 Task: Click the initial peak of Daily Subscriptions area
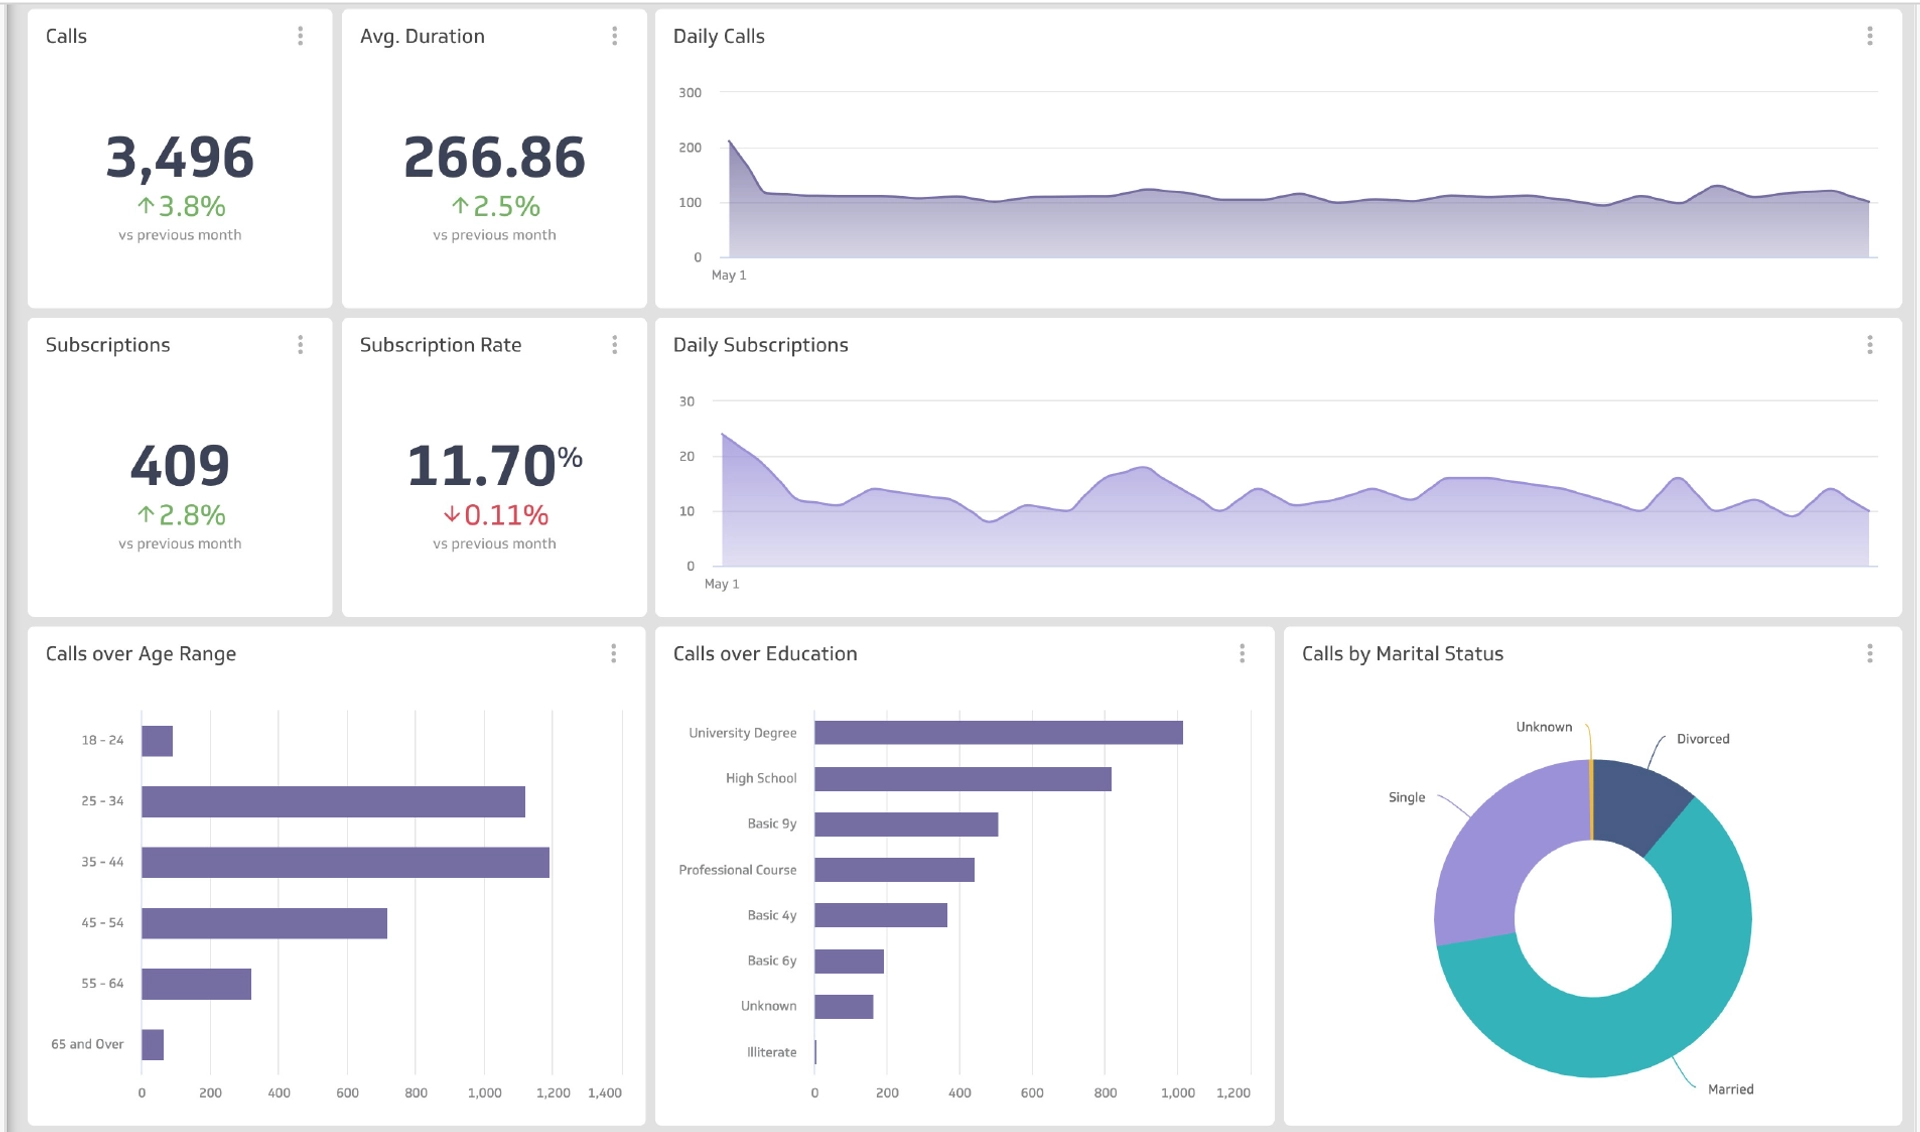click(723, 436)
